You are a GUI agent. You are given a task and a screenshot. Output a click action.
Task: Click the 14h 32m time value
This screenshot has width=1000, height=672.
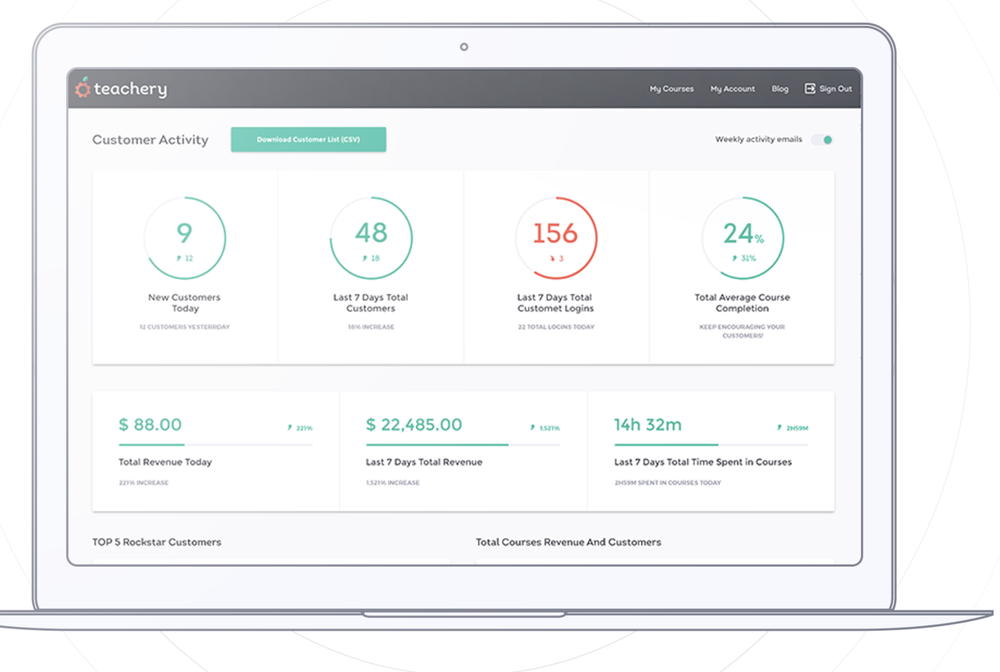pyautogui.click(x=648, y=425)
